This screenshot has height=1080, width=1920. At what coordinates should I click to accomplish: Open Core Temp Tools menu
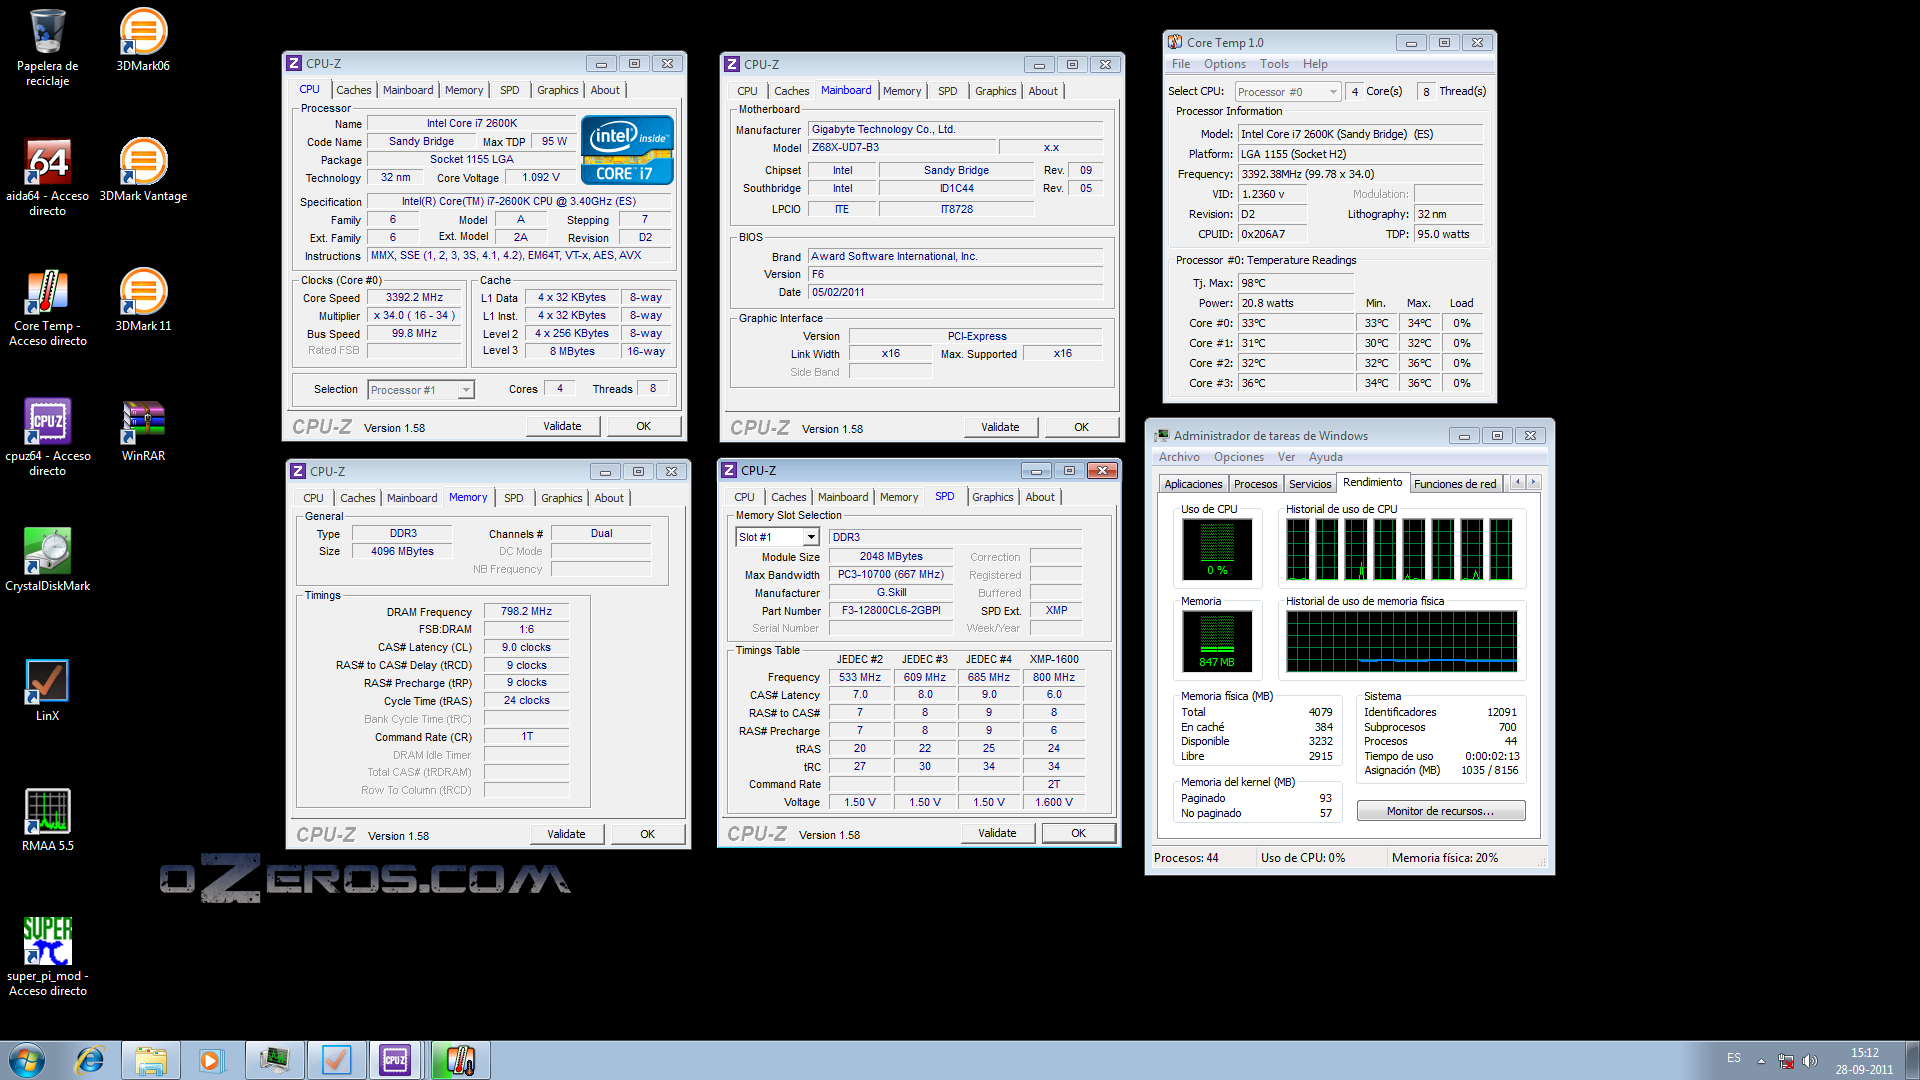point(1274,64)
